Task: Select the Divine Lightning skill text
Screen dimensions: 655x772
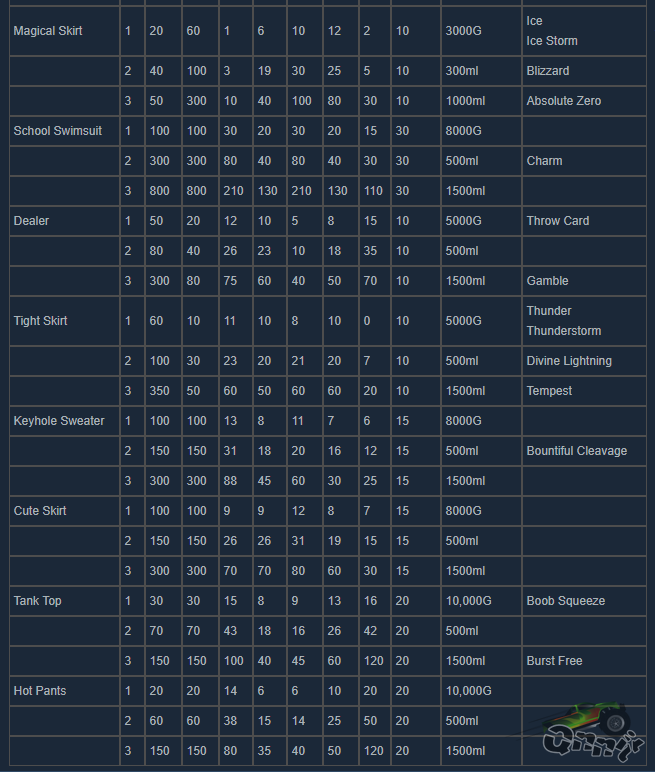Action: 569,361
